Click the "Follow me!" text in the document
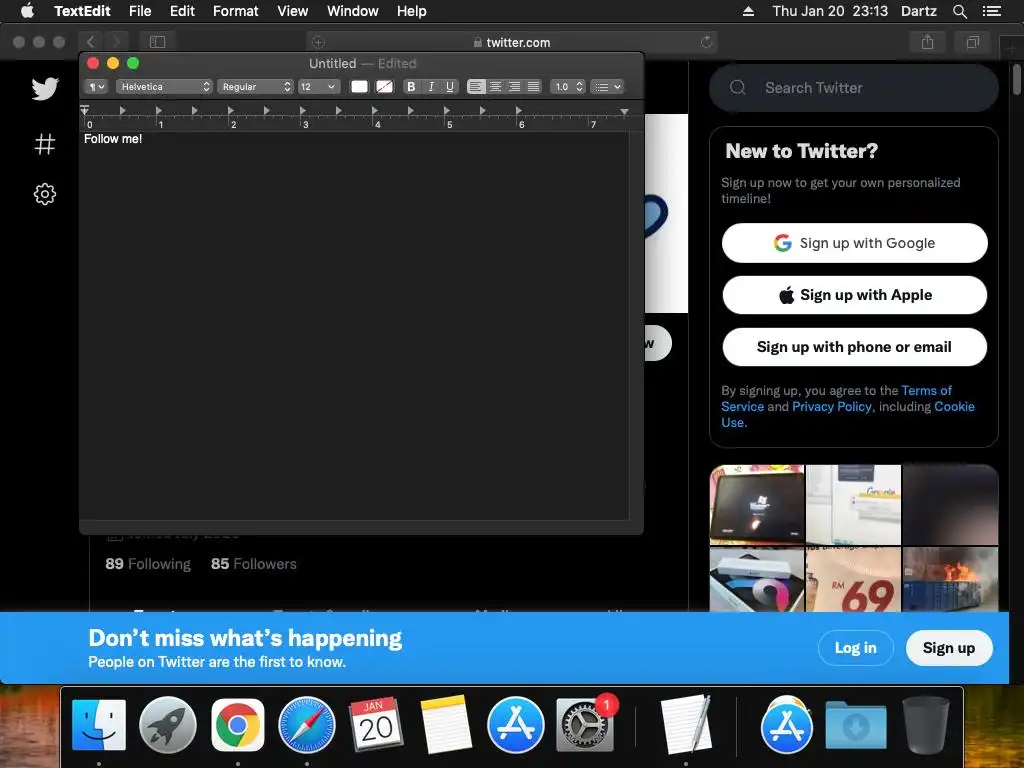 pos(113,139)
